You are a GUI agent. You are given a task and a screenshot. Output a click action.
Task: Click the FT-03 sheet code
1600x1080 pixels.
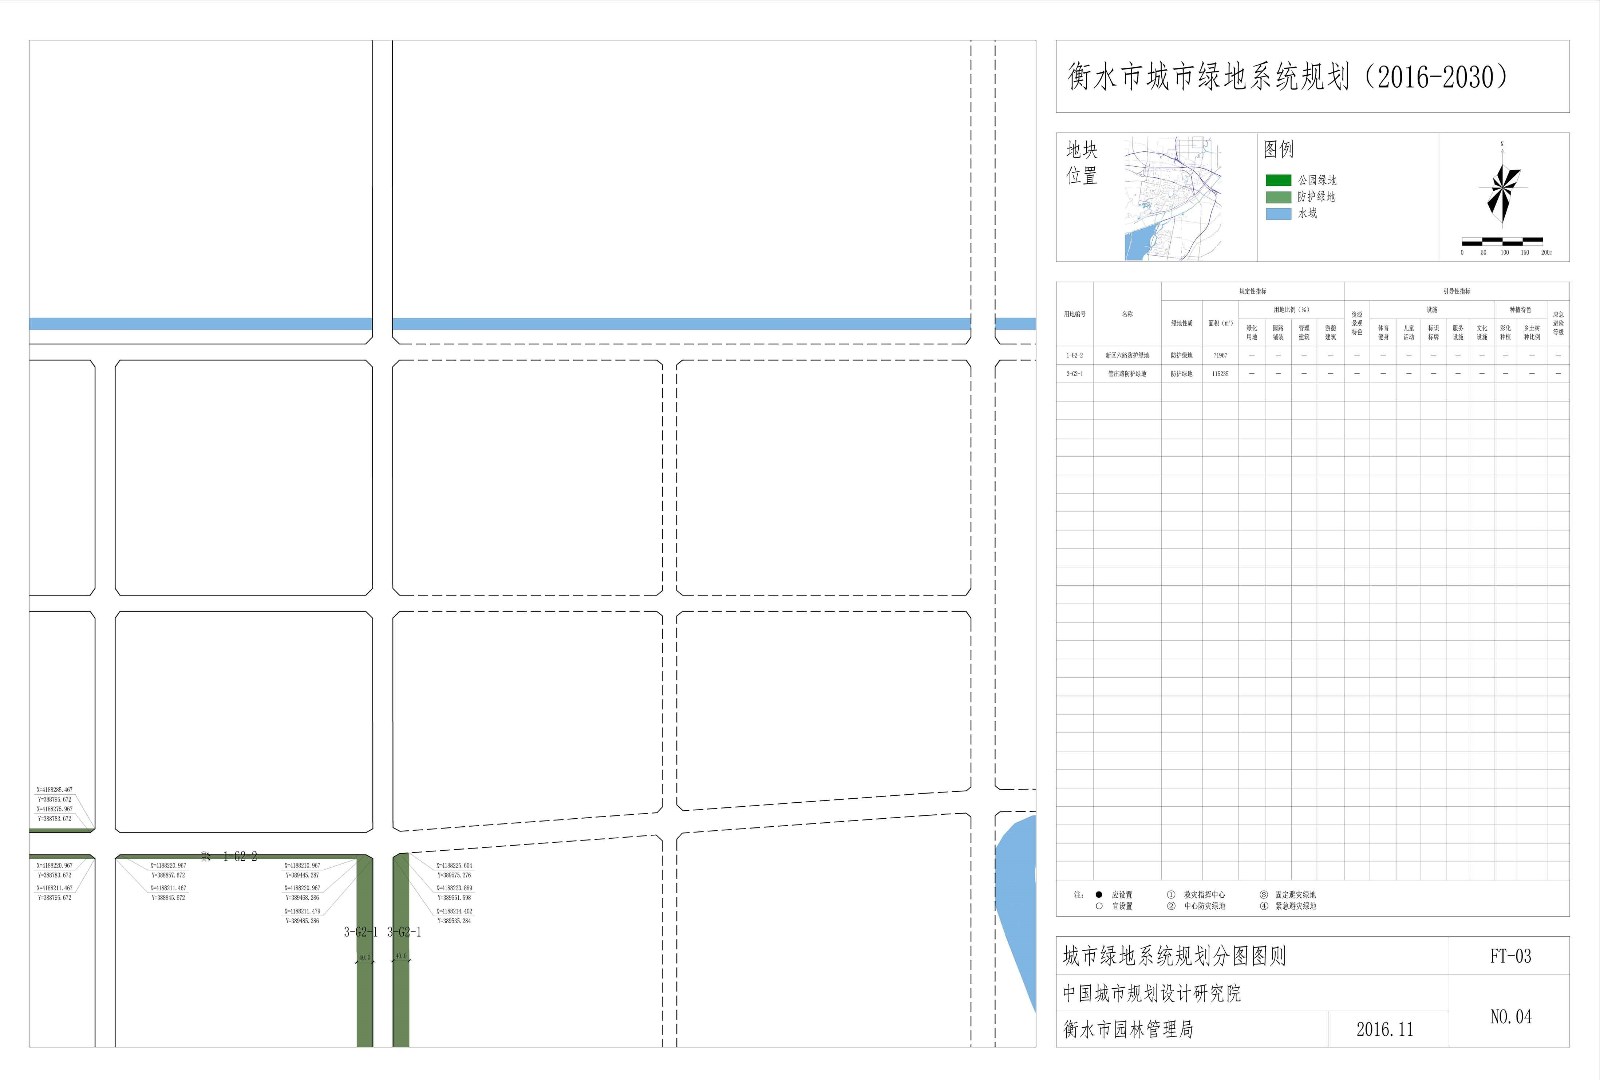(x=1510, y=956)
